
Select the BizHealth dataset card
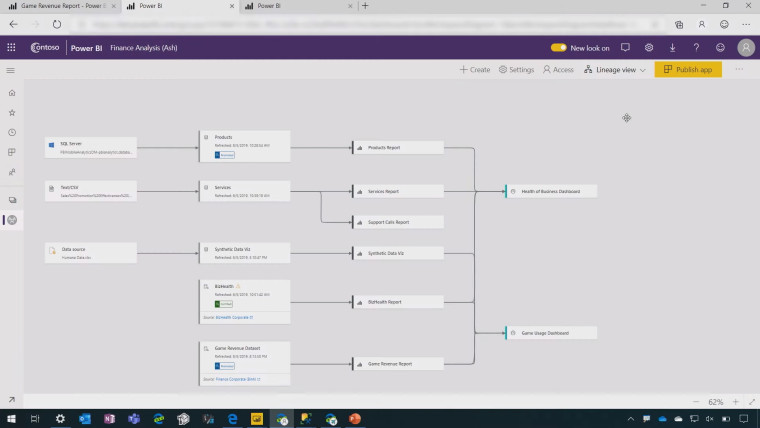(x=245, y=301)
